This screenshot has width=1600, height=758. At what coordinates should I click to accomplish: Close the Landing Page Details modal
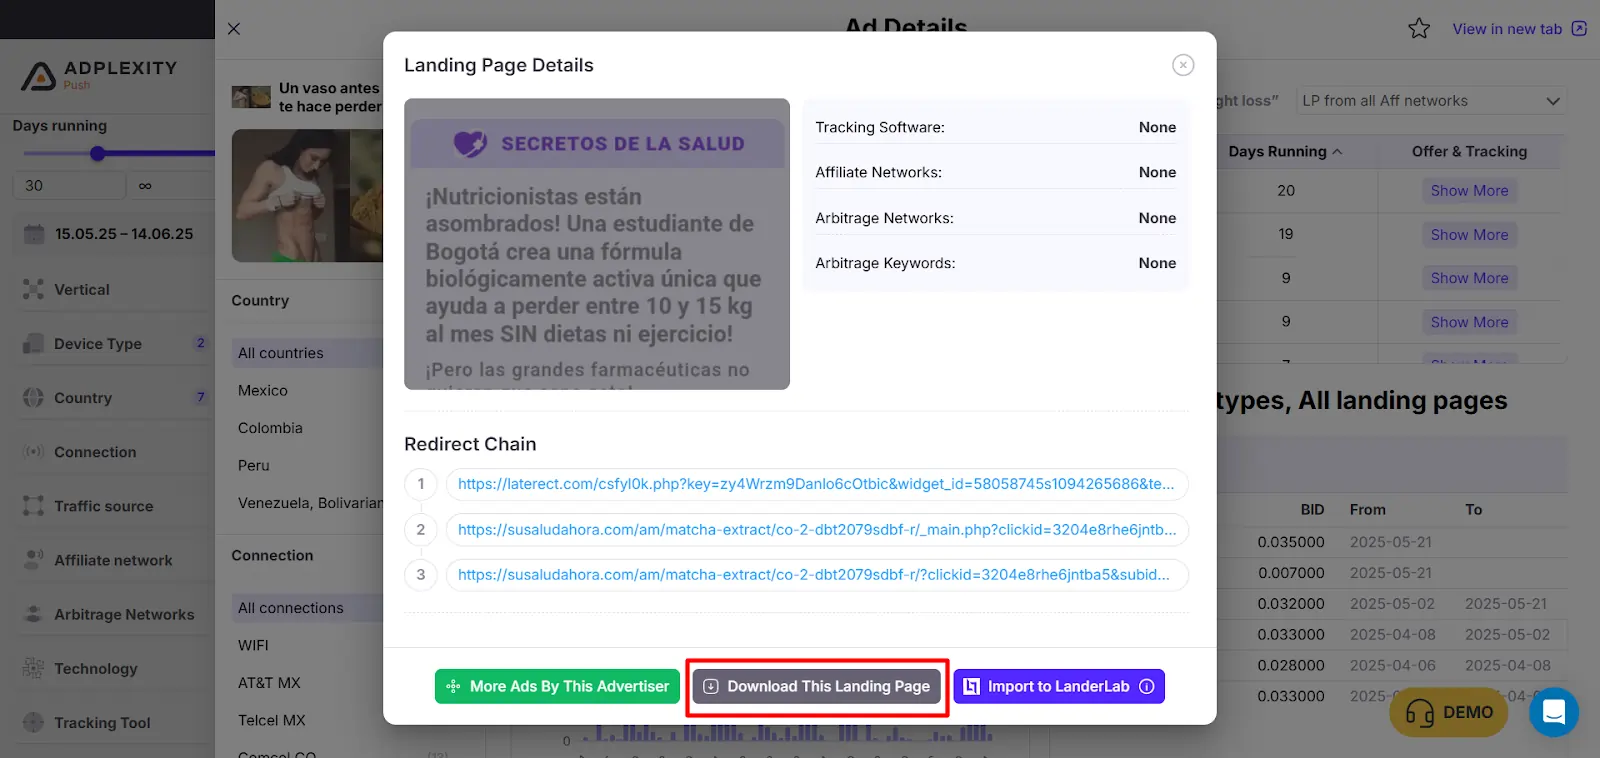click(1183, 65)
